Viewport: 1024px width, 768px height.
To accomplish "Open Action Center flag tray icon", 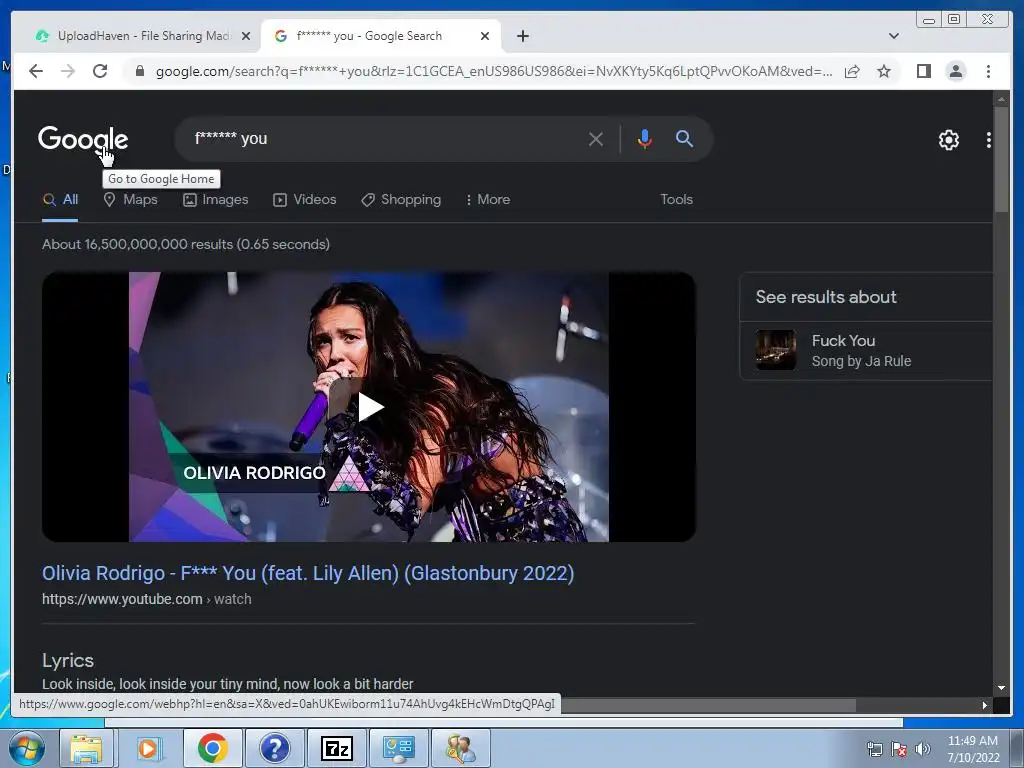I will 899,750.
